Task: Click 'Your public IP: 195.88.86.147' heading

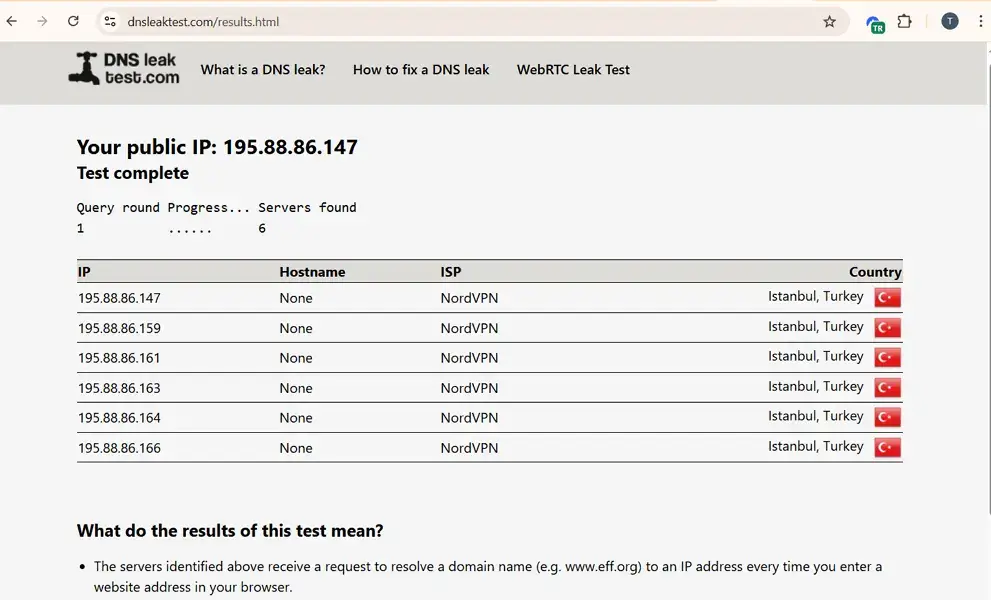Action: (x=217, y=147)
